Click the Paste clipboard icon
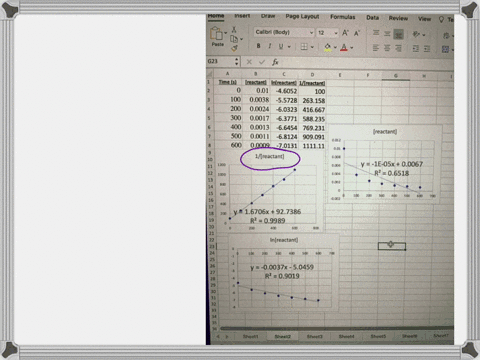This screenshot has height=360, width=480. 216,33
